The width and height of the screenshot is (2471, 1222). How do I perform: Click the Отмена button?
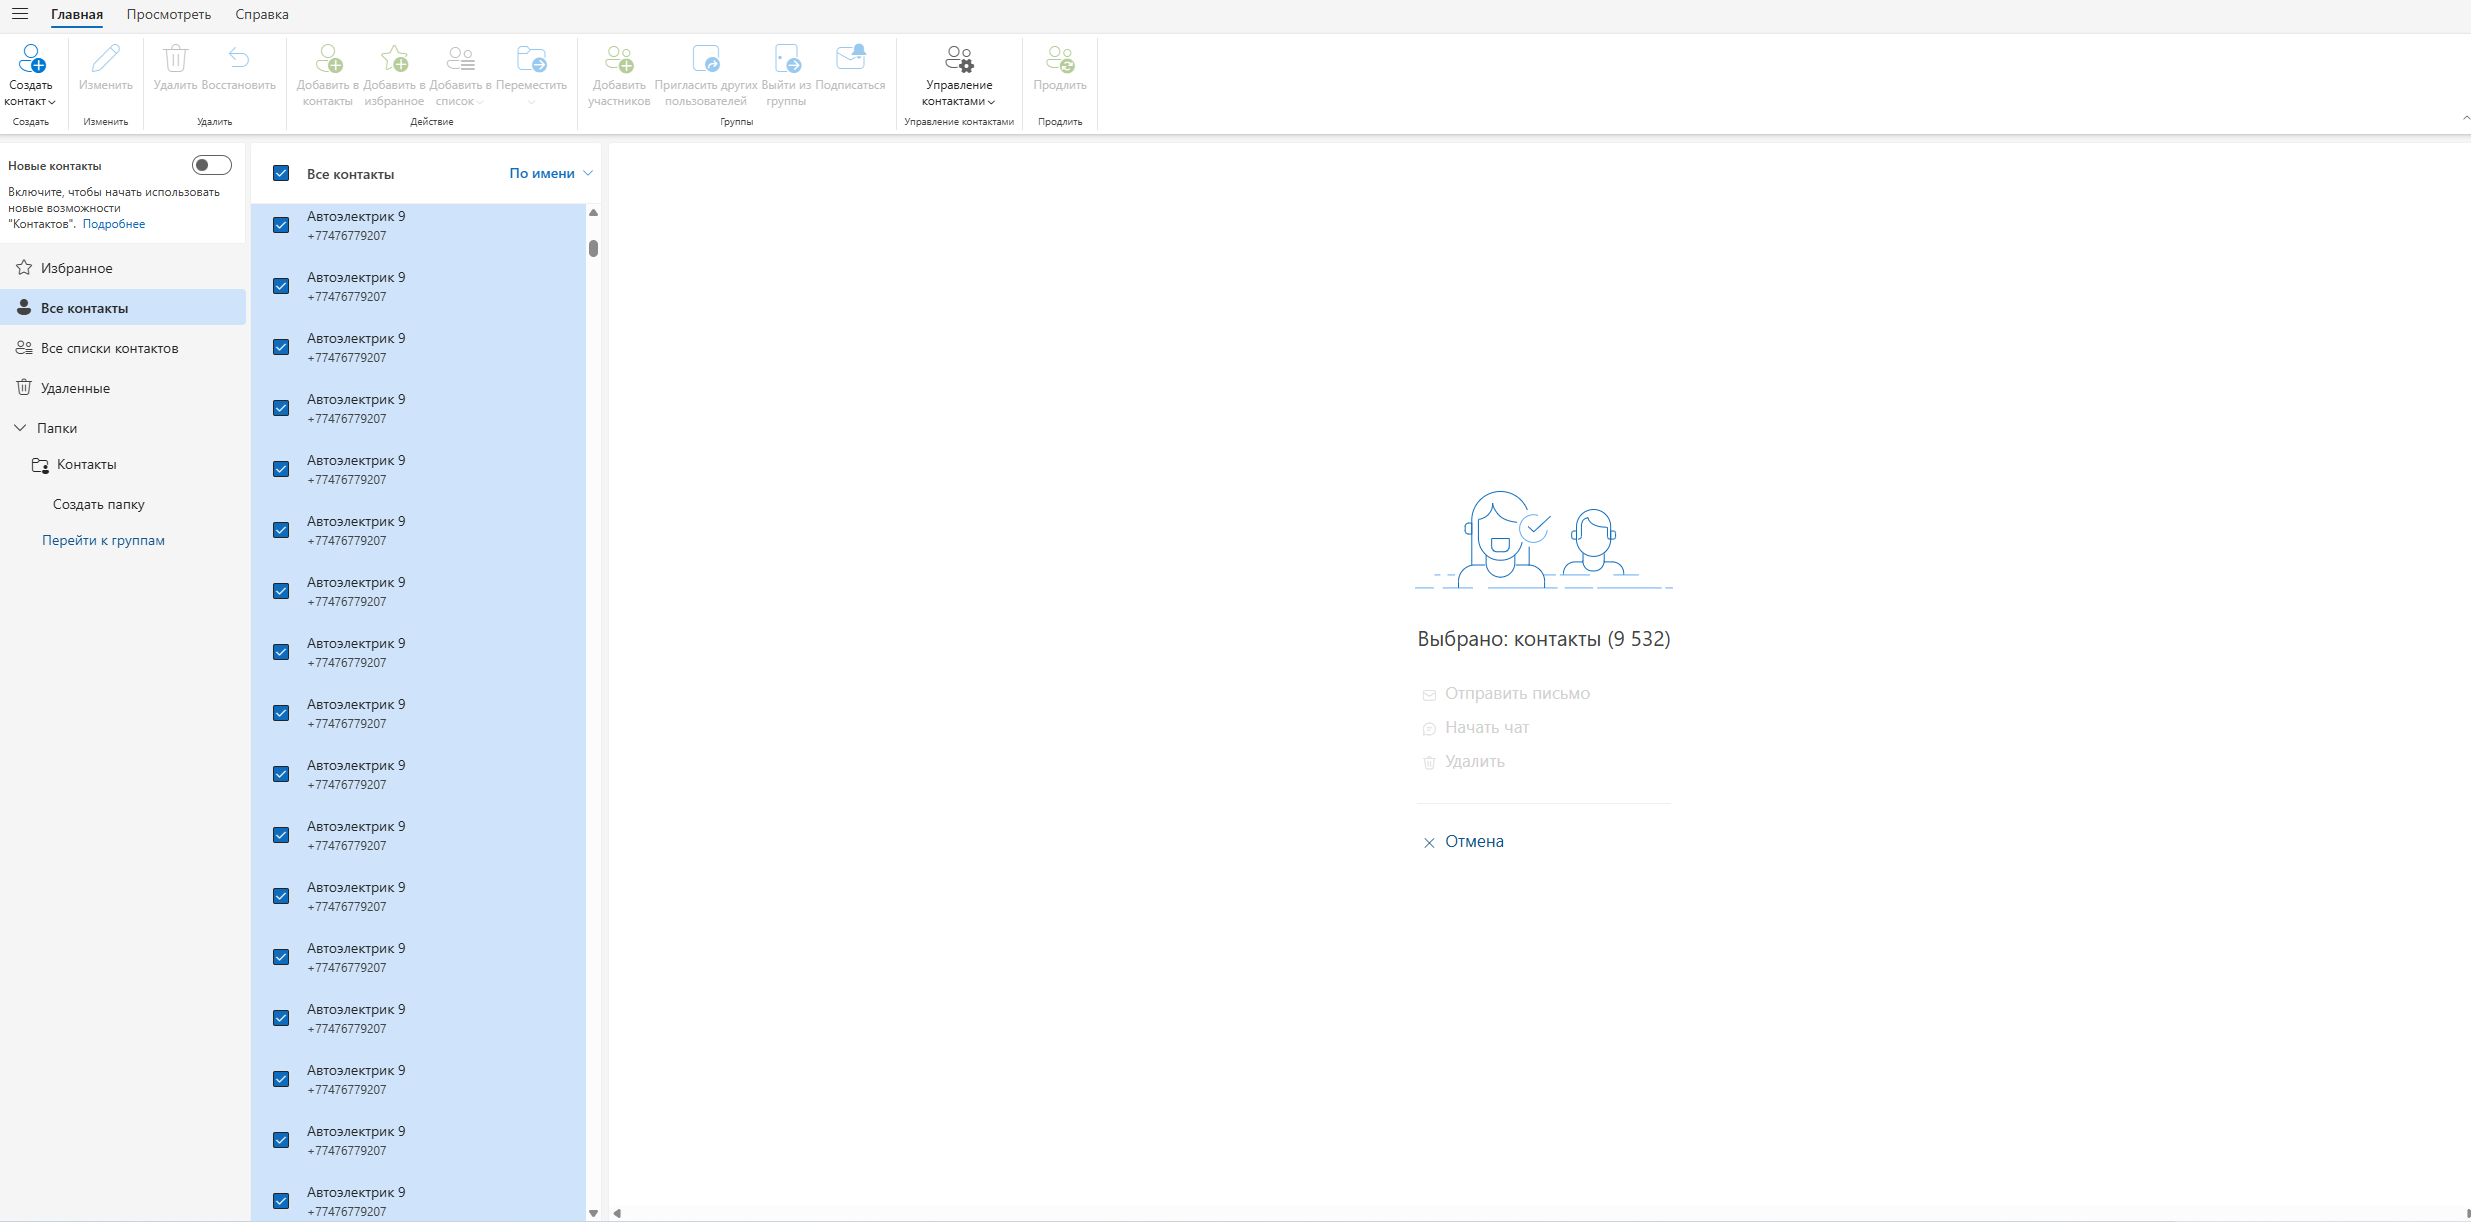(x=1463, y=842)
